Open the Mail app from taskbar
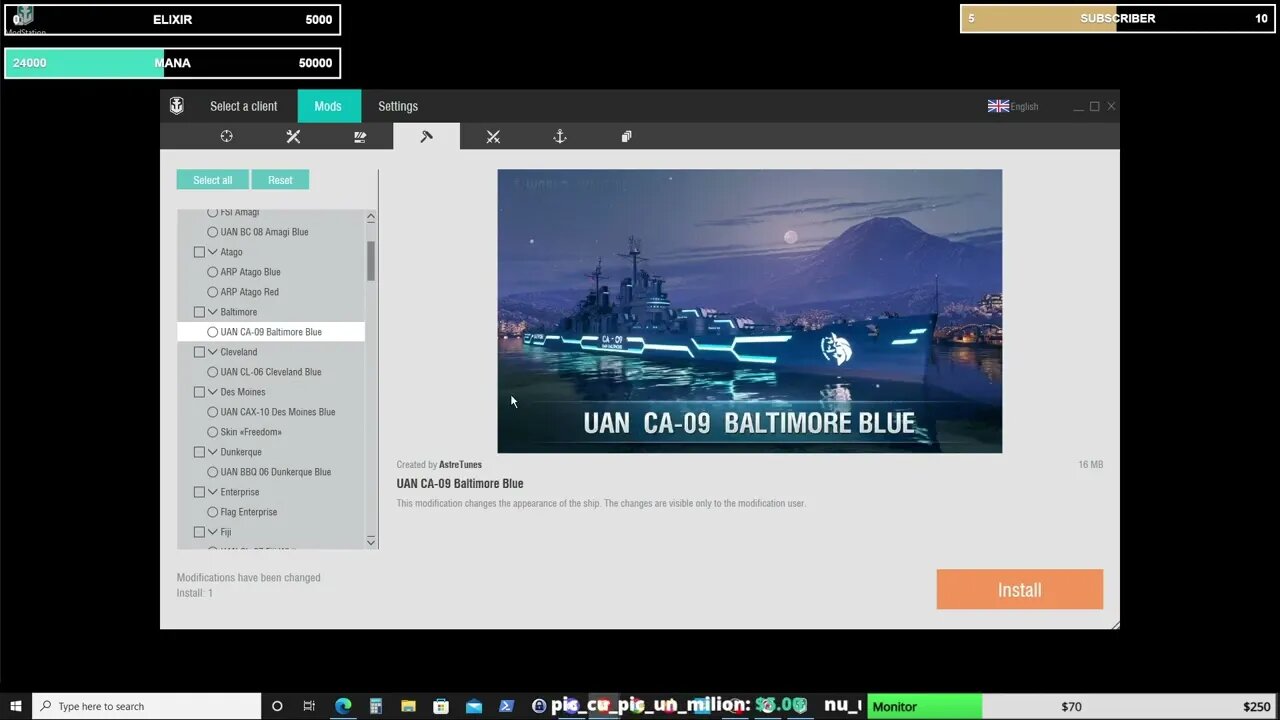The width and height of the screenshot is (1280, 720). click(x=474, y=706)
